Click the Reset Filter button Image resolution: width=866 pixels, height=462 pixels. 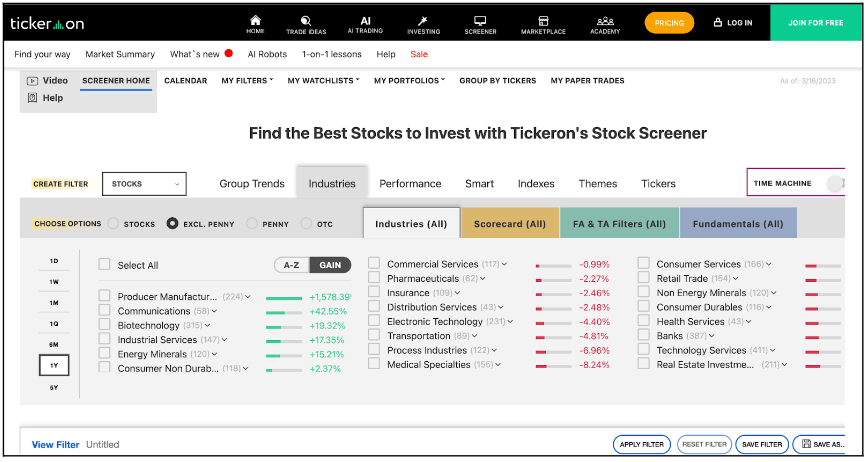704,444
